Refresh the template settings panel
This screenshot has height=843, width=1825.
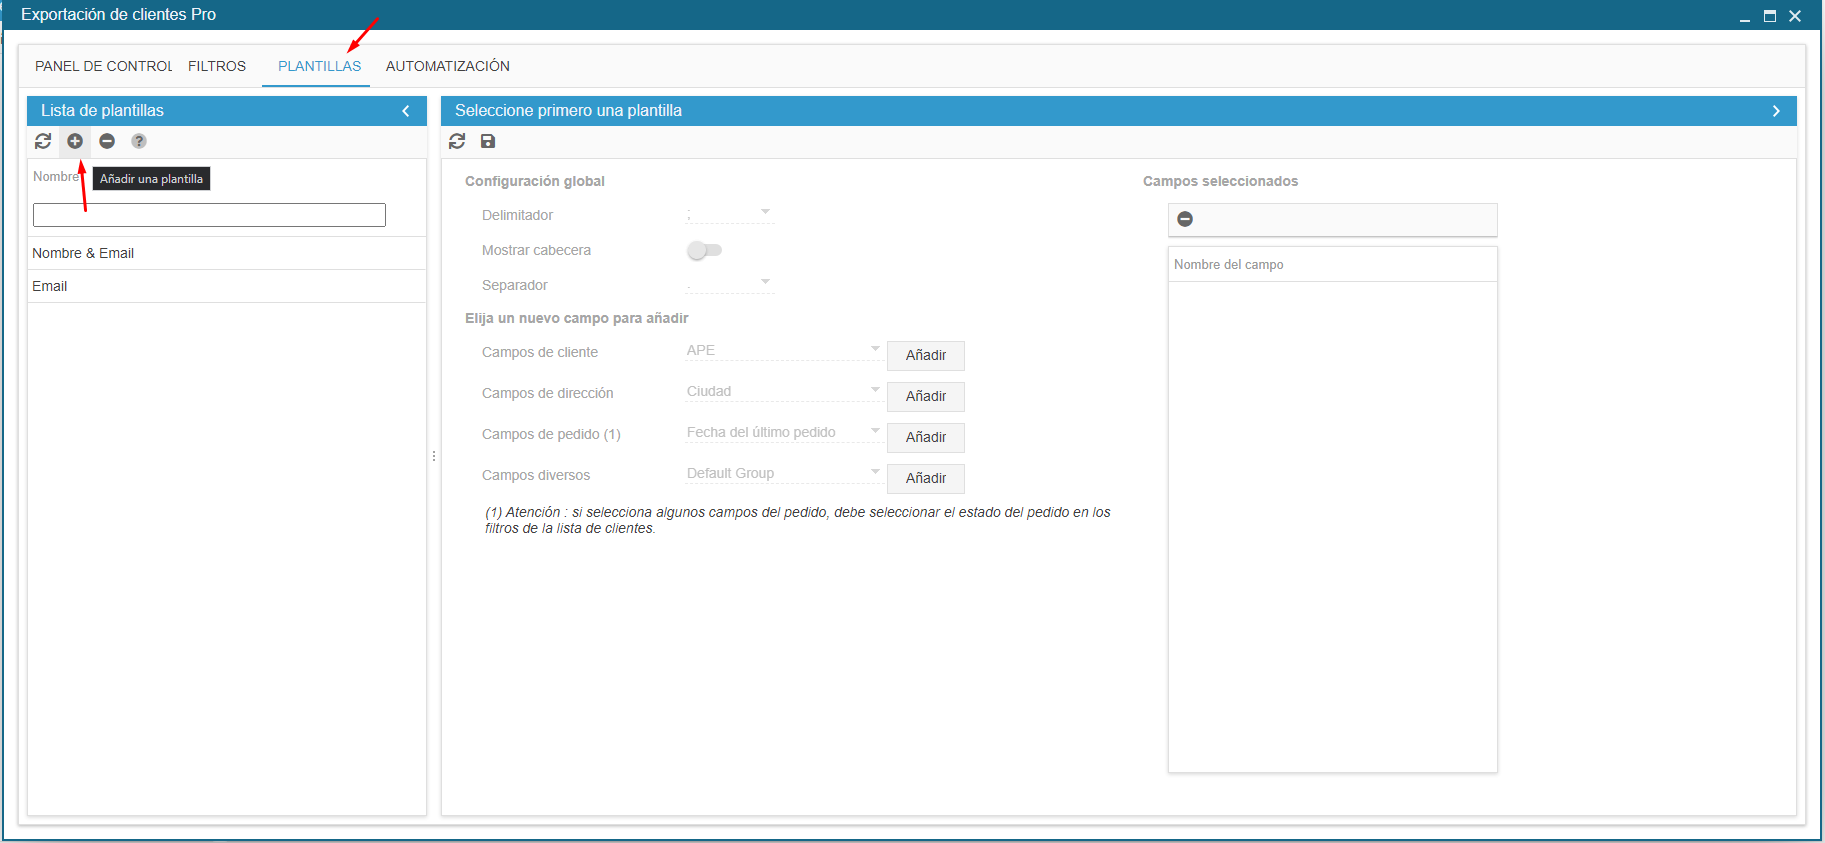(x=457, y=141)
